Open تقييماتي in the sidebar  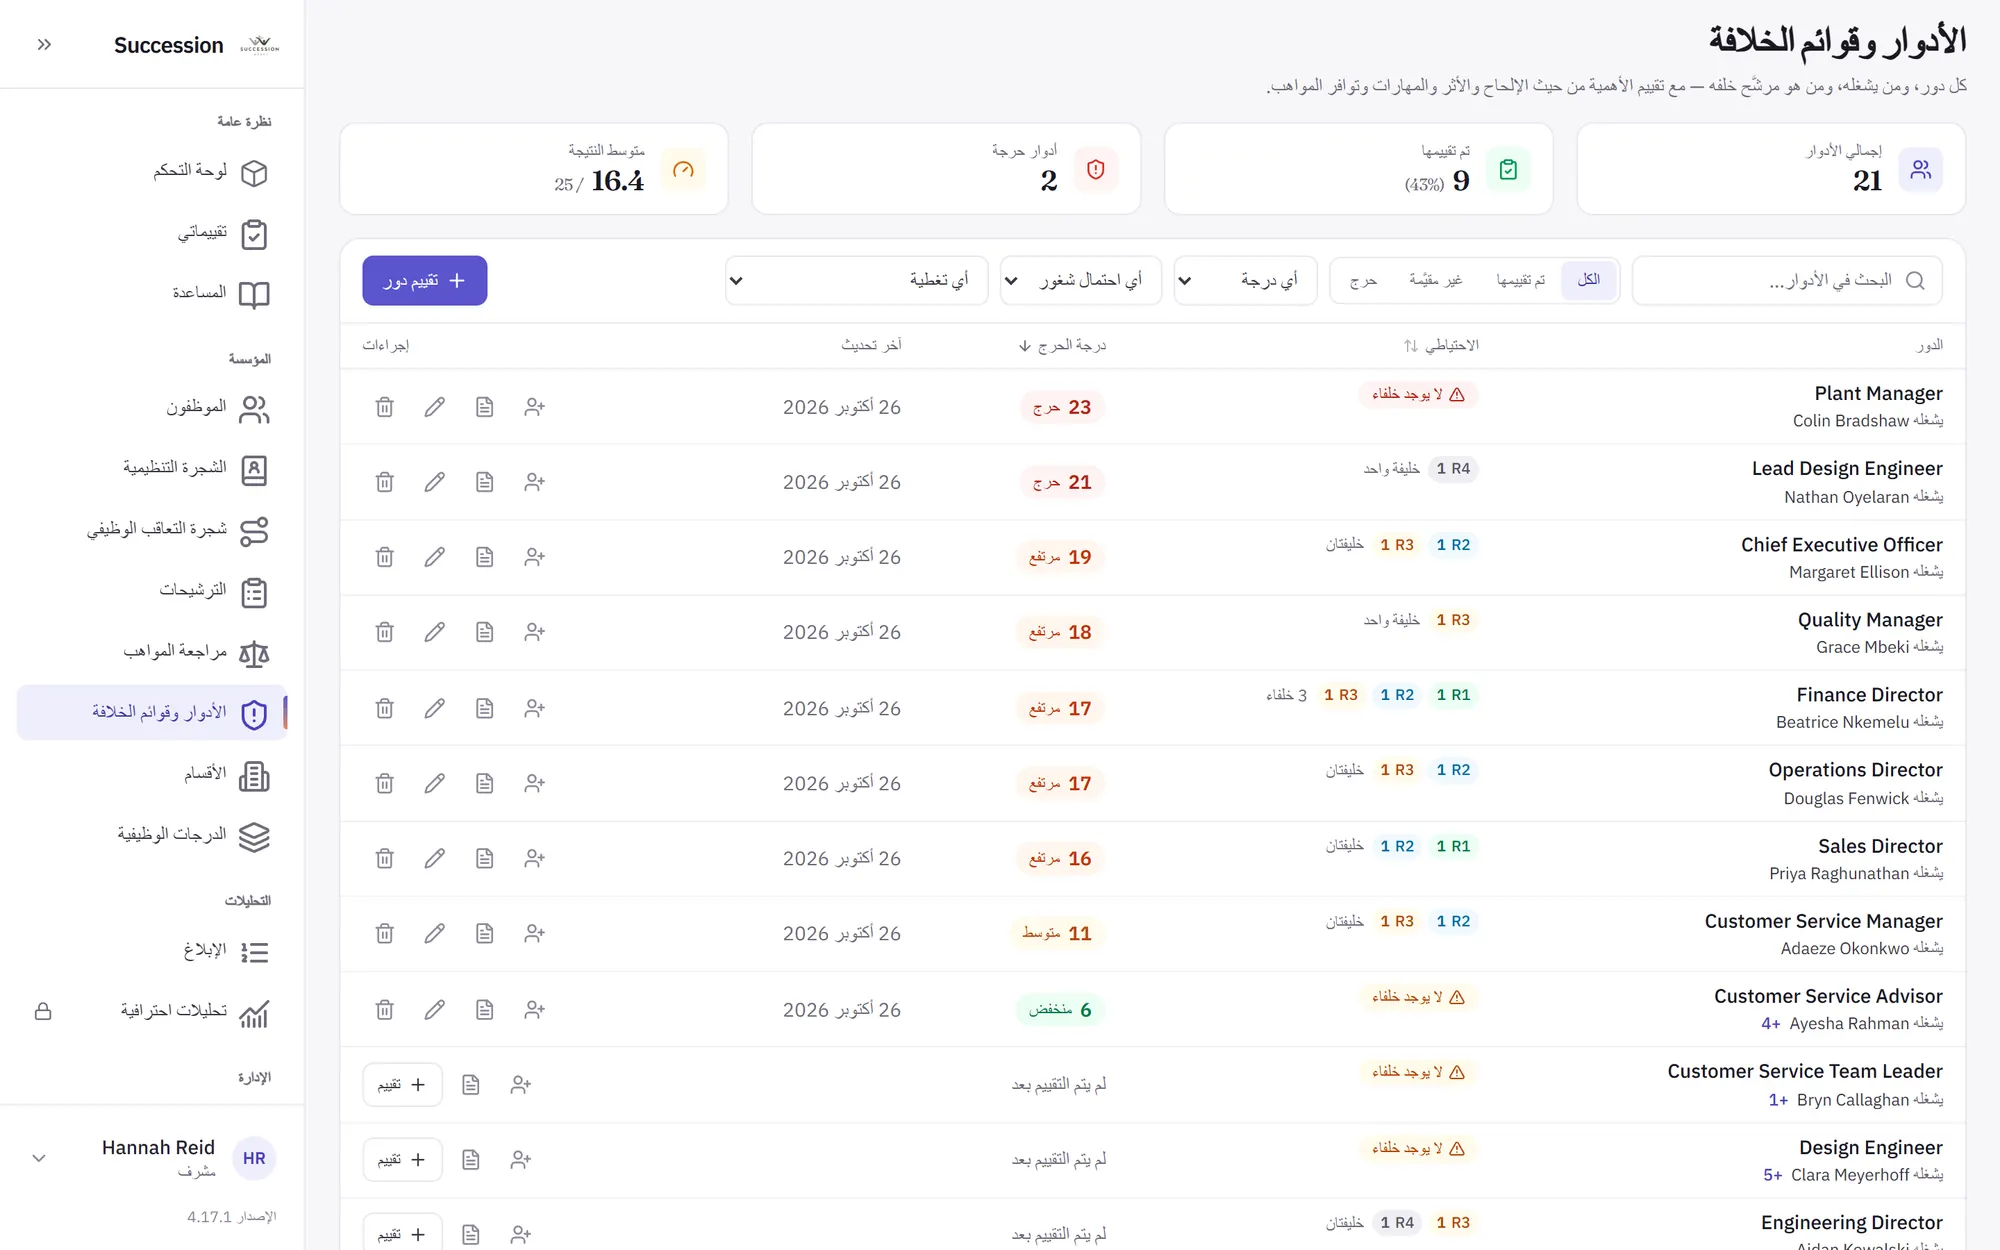(x=222, y=233)
